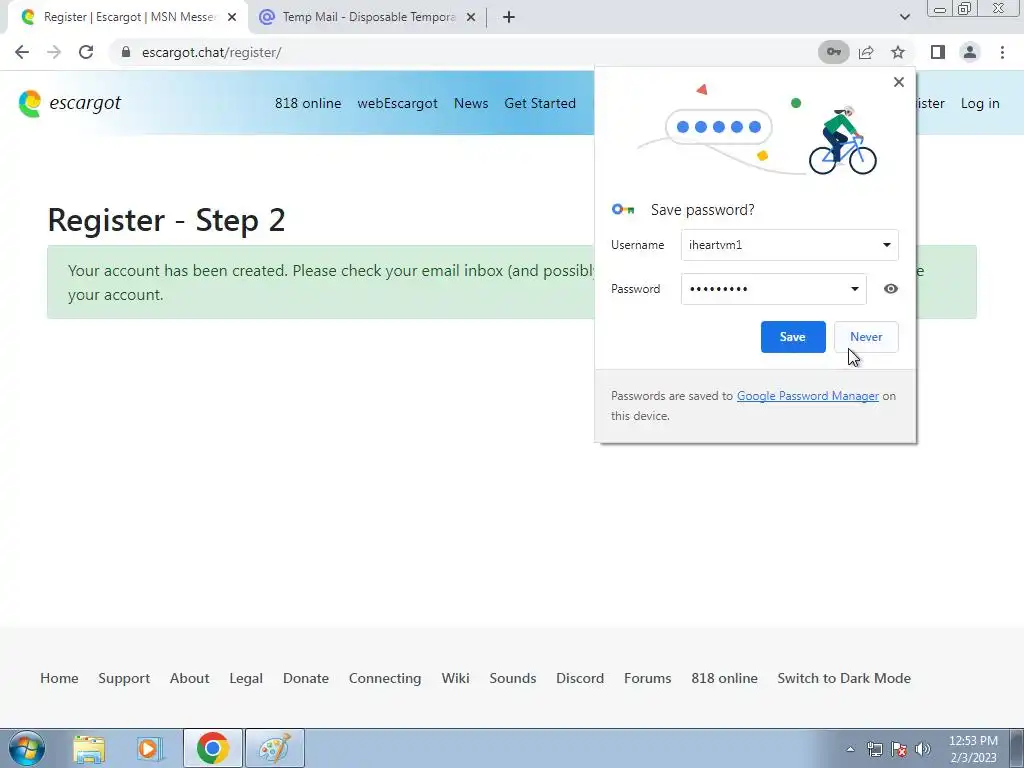Click the browser forward arrow
Image resolution: width=1024 pixels, height=768 pixels.
(x=54, y=52)
